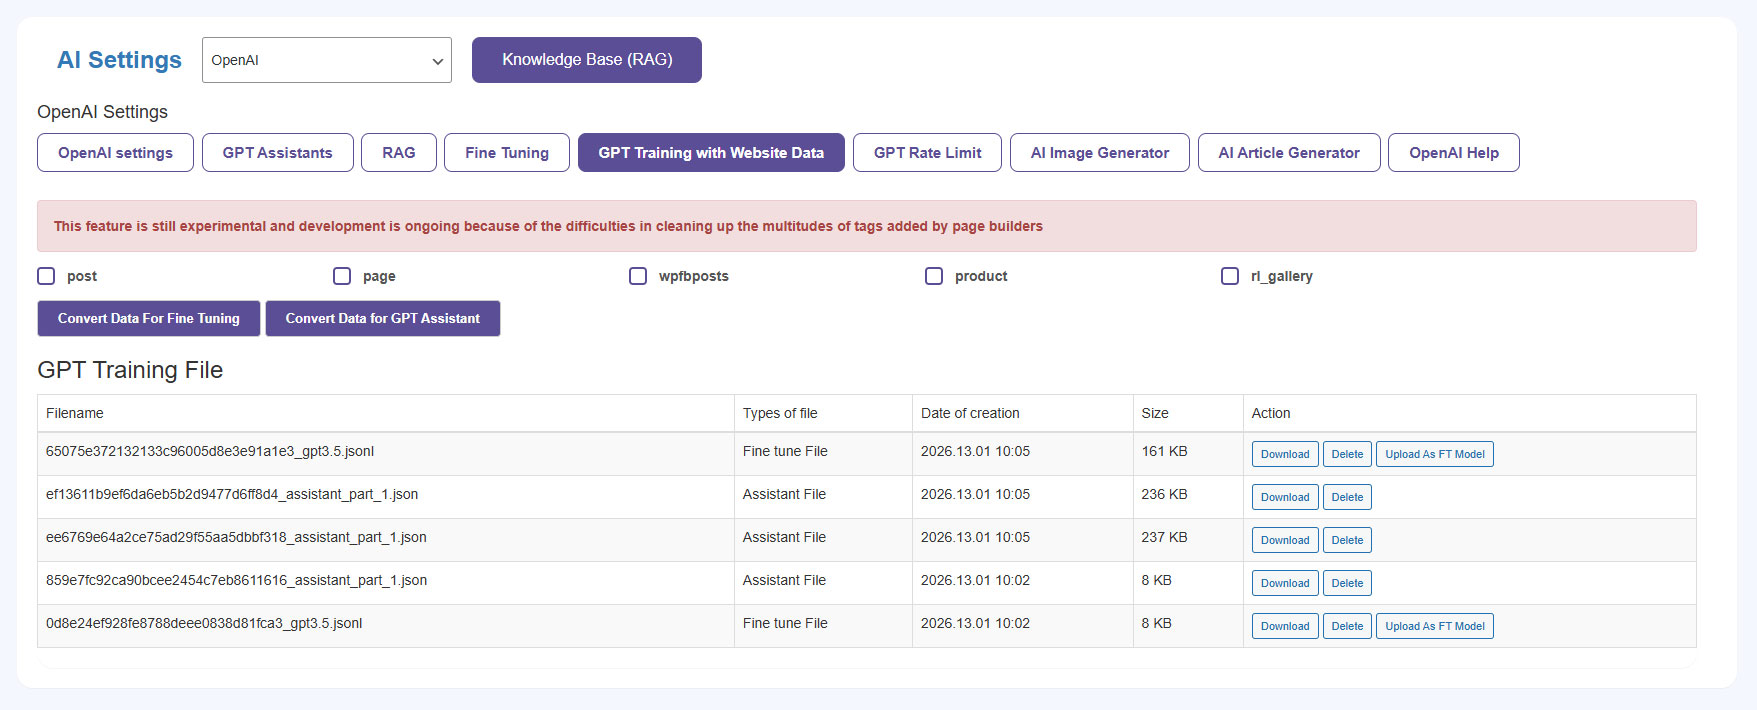Open the AI provider dropdown showing OpenAI

tap(326, 60)
